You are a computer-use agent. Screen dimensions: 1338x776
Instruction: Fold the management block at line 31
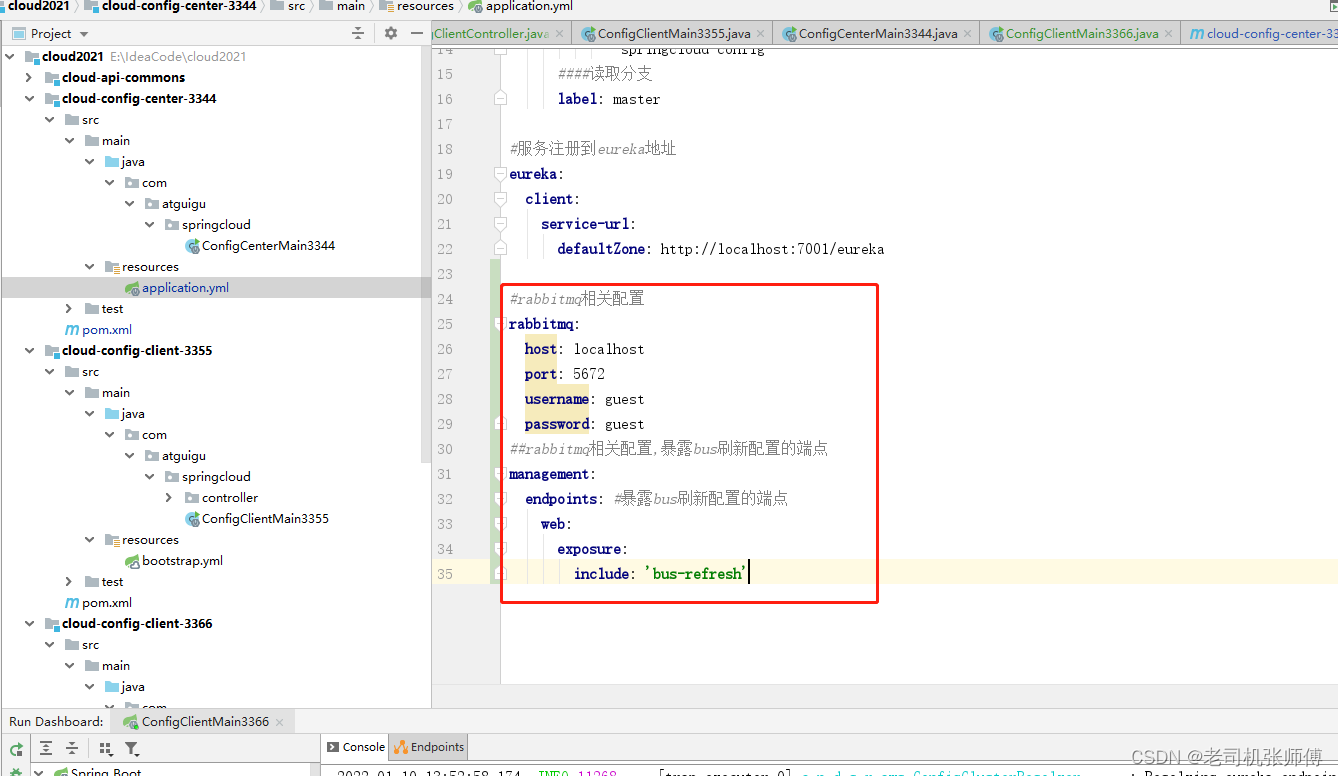coord(500,474)
